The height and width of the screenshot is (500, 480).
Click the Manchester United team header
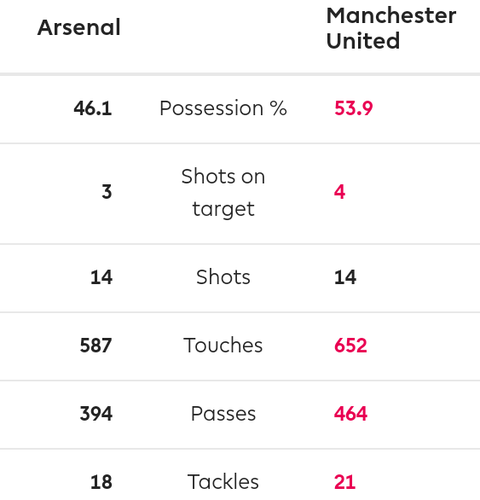pyautogui.click(x=391, y=28)
